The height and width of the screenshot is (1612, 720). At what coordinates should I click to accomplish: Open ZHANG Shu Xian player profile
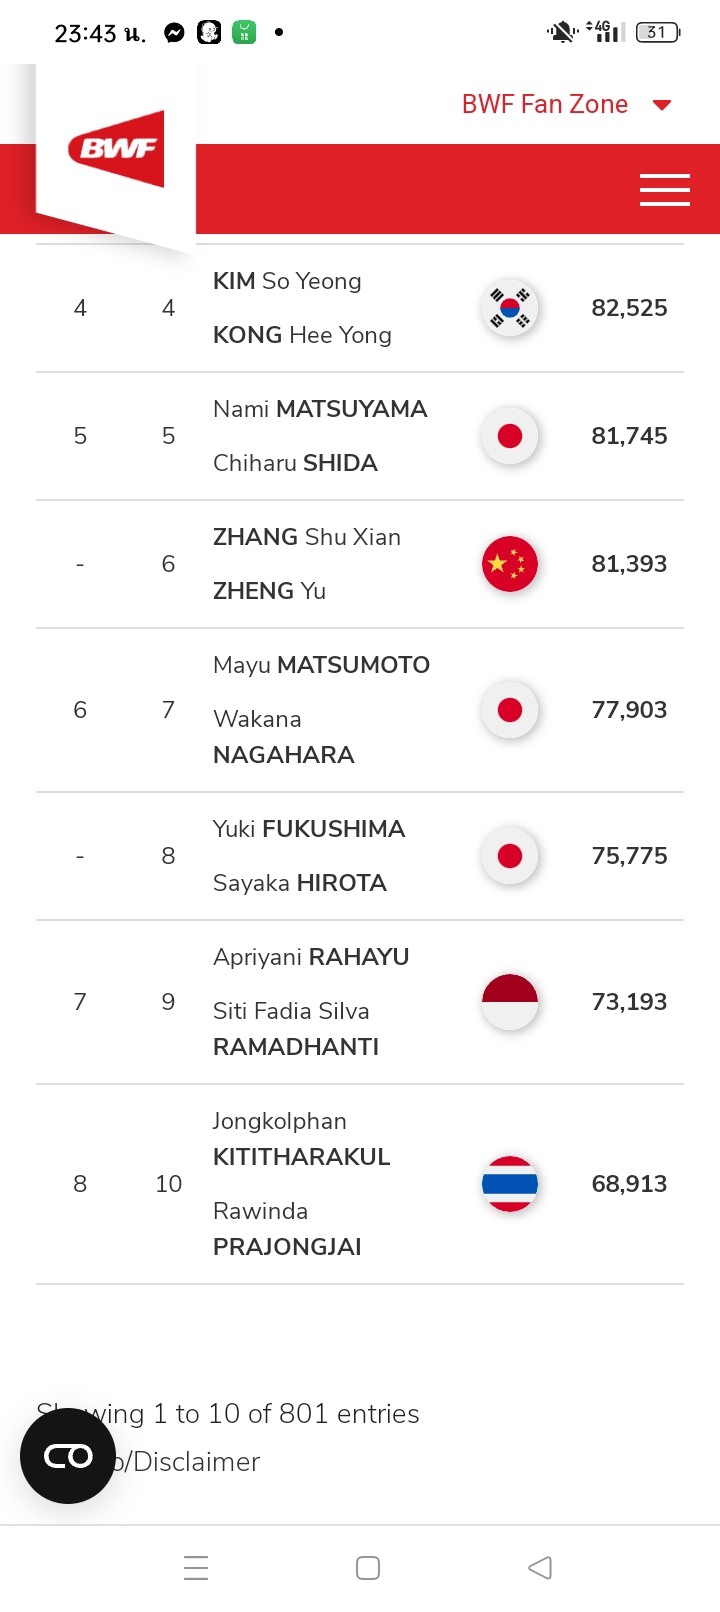(x=307, y=537)
